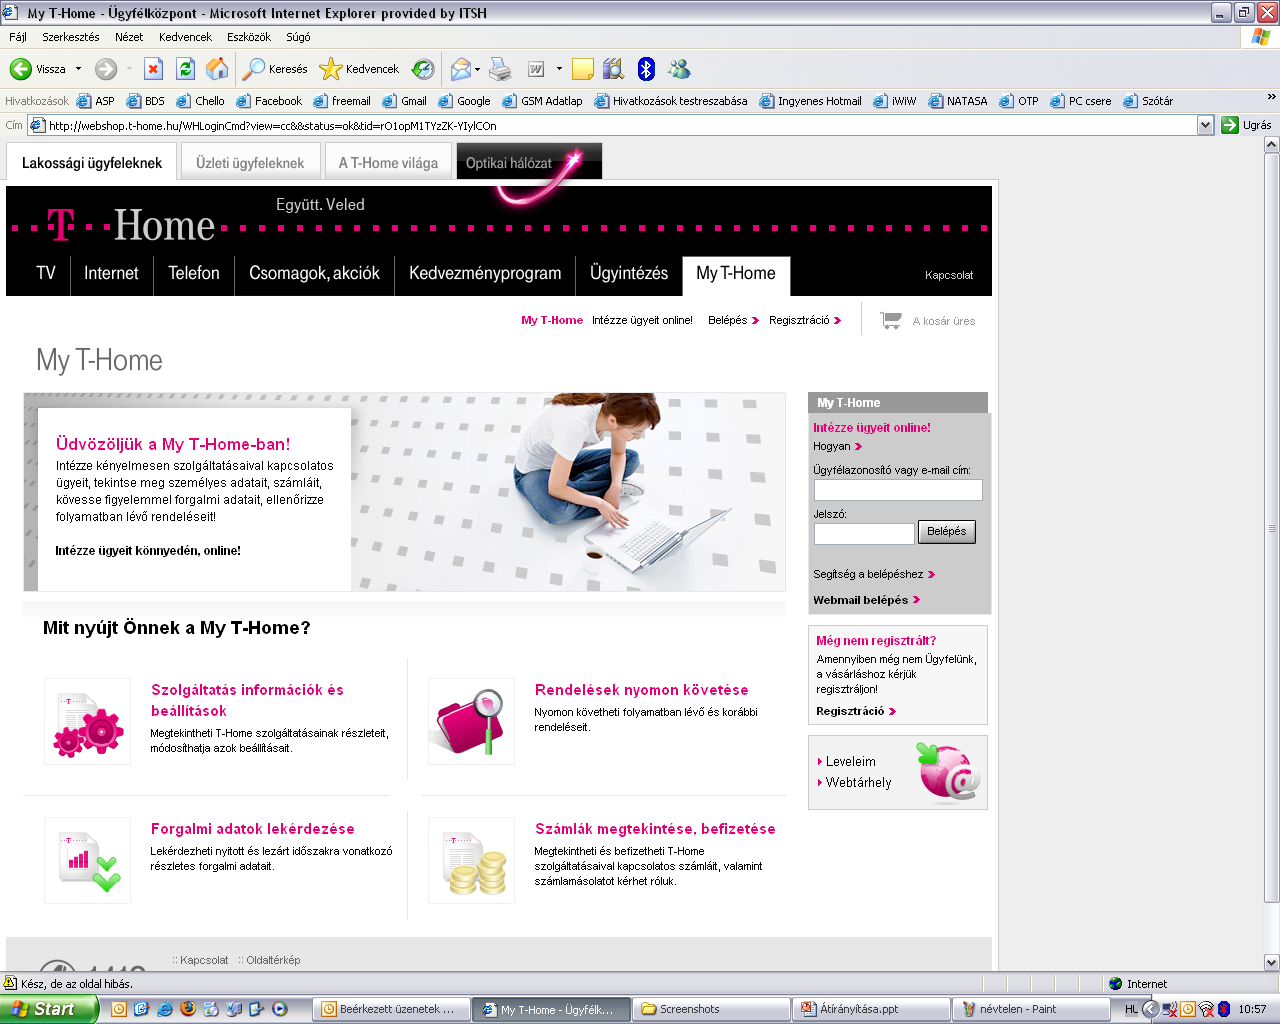
Task: Click the shopping cart icon
Action: click(x=890, y=320)
